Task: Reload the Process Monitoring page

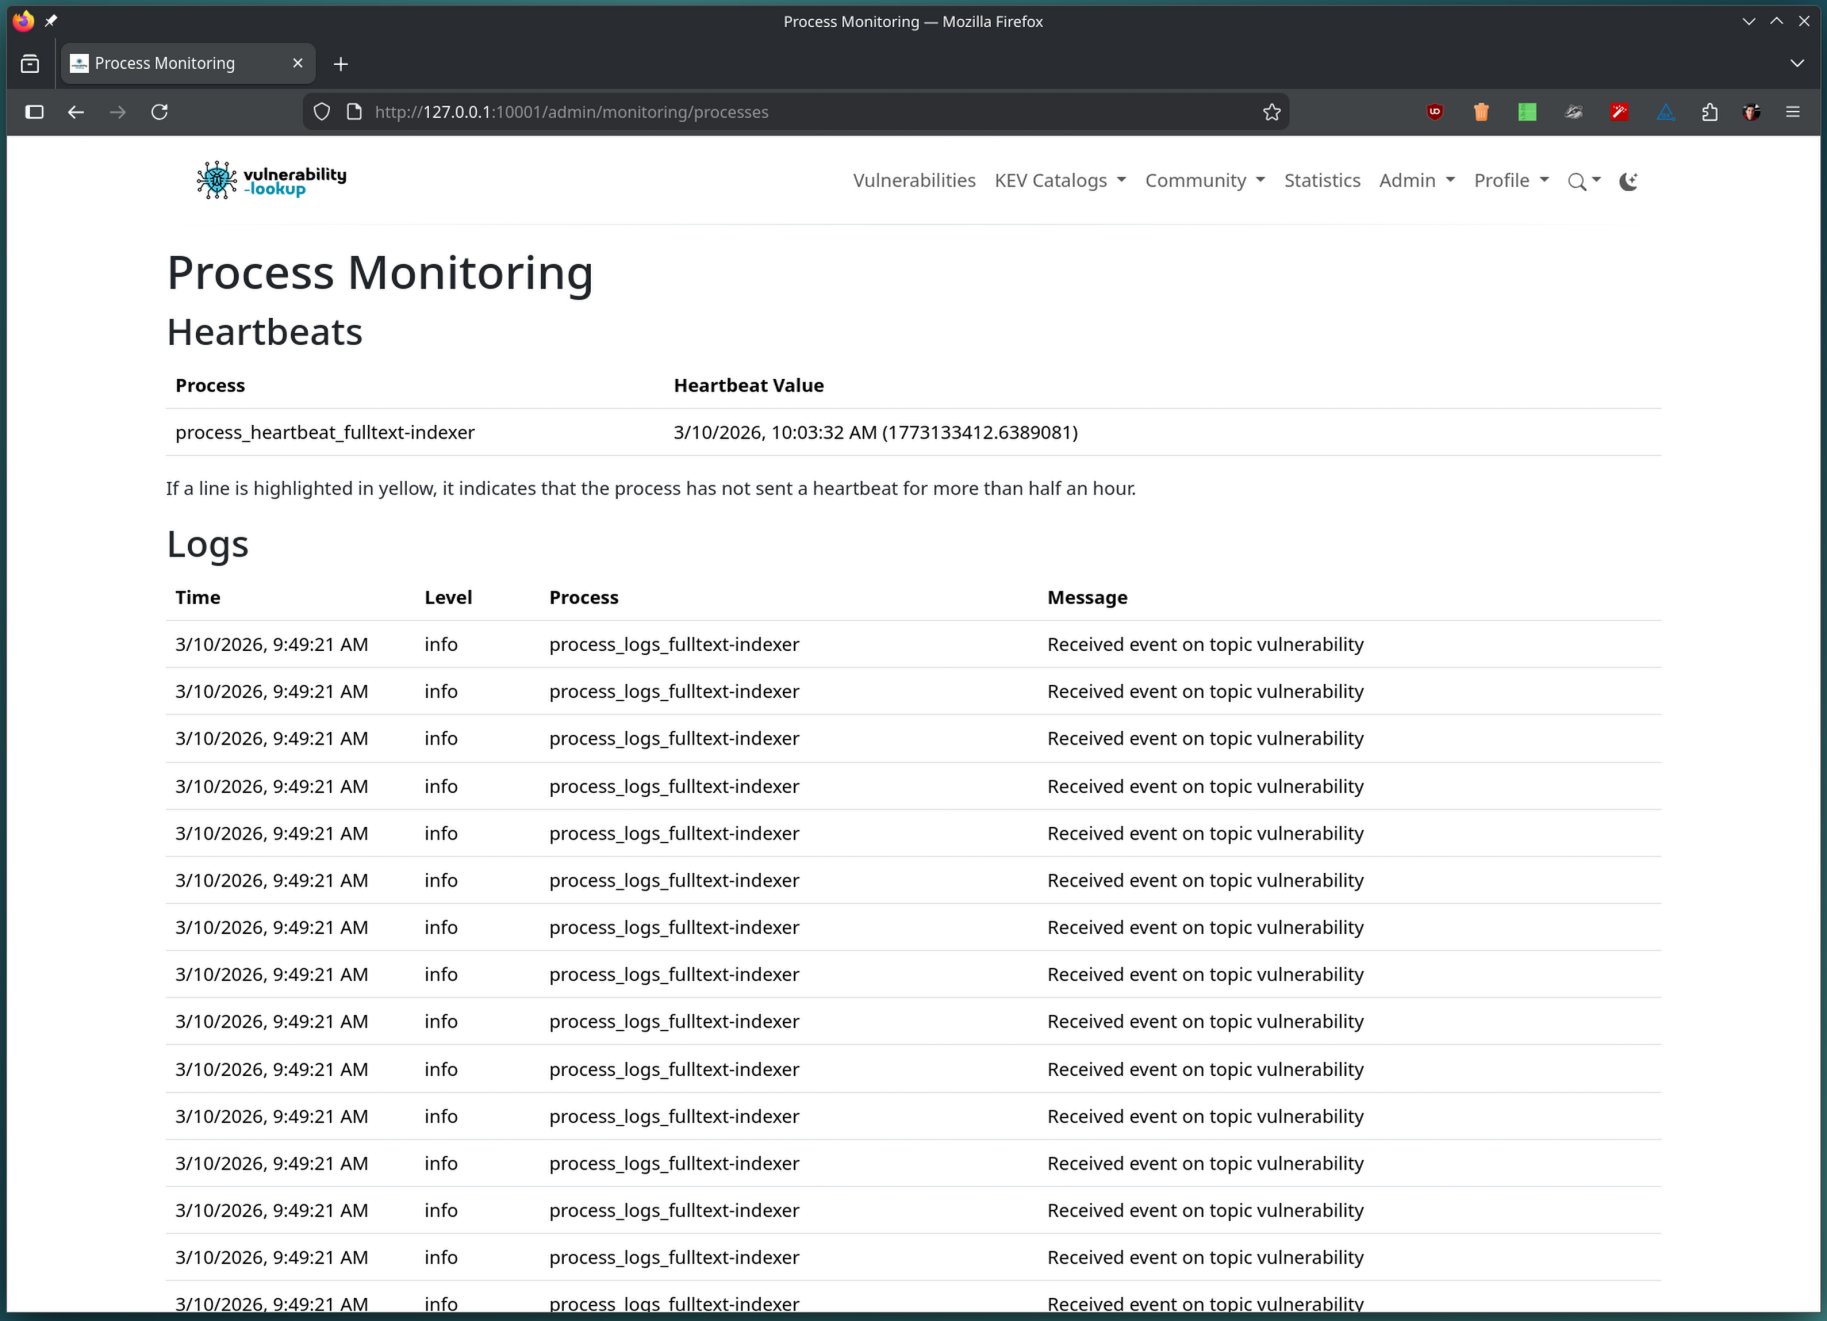Action: (x=159, y=112)
